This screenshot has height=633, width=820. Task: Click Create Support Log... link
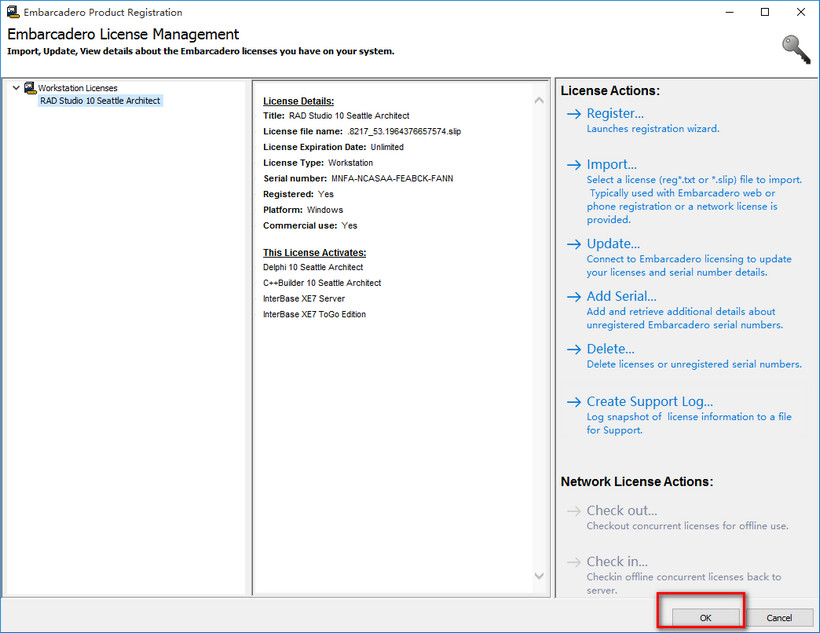(649, 402)
